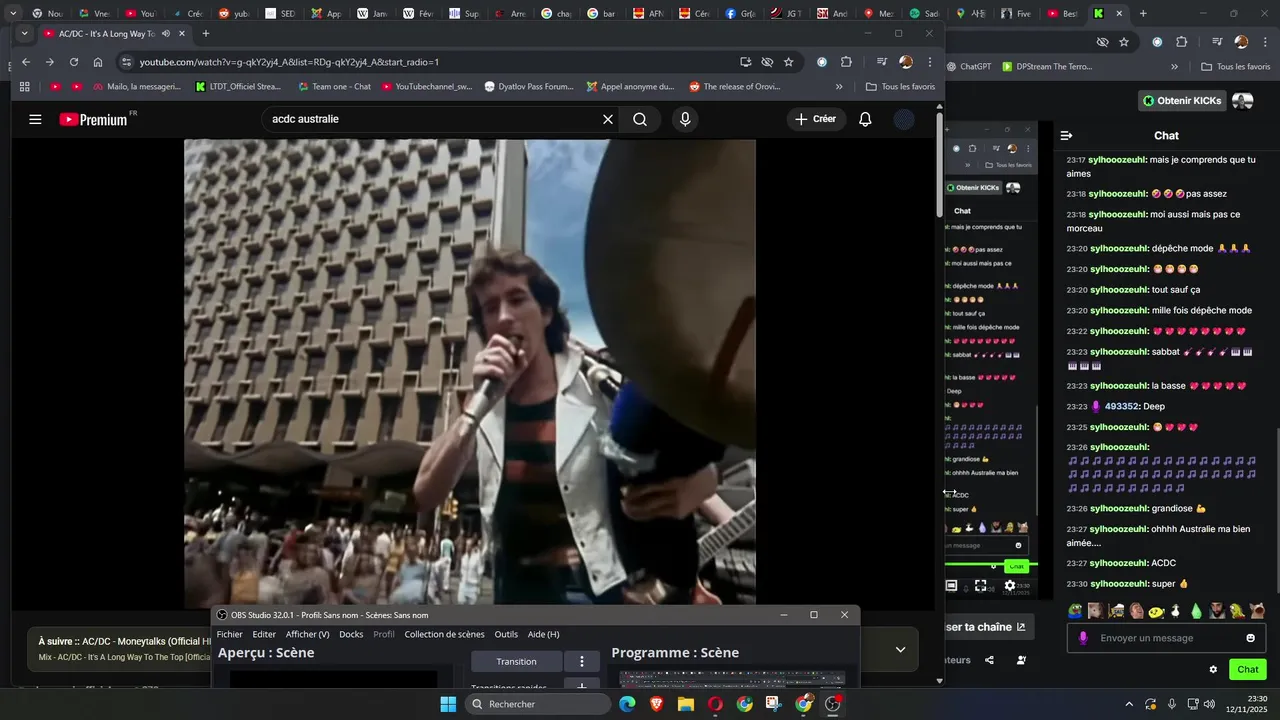
Task: Open Tous les favoris folder in YouTube window
Action: pyautogui.click(x=900, y=87)
